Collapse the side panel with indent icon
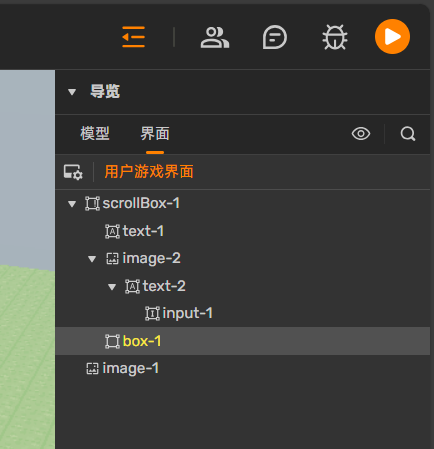The width and height of the screenshot is (434, 449). point(133,37)
